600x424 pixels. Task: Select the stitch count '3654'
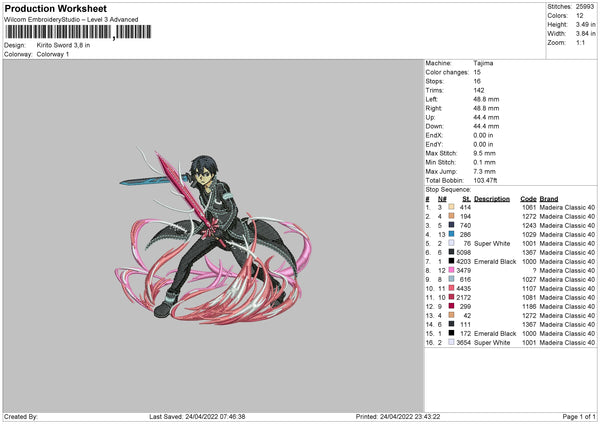pos(463,342)
